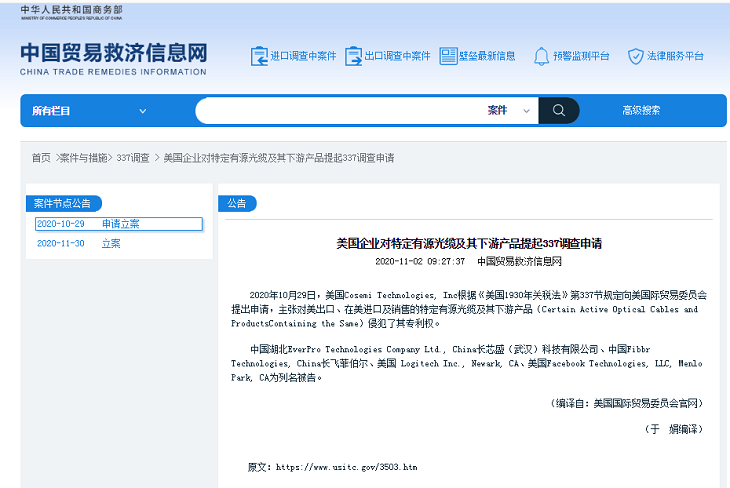
Task: Select the 2020-10-29 申请立案 entry
Action: pos(119,224)
